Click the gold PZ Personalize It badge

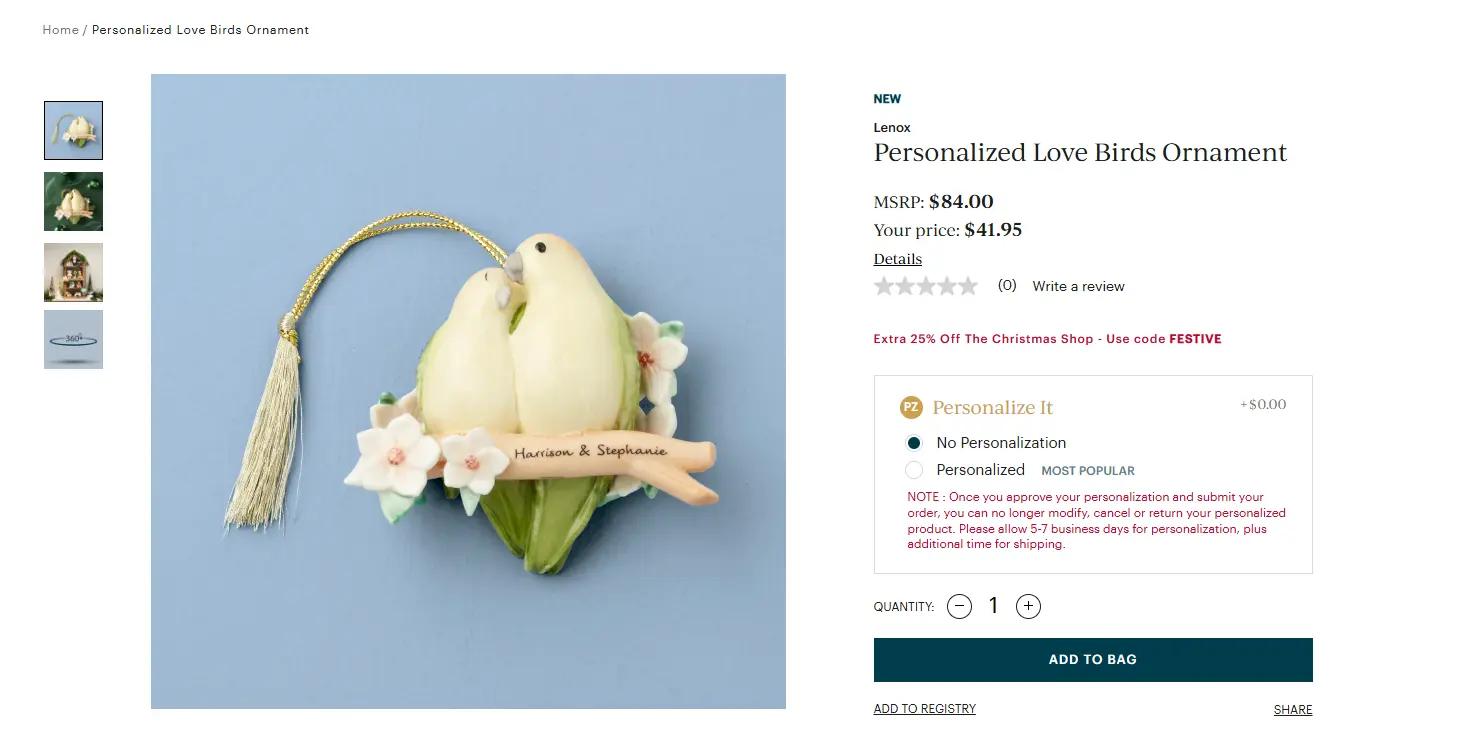coord(911,407)
